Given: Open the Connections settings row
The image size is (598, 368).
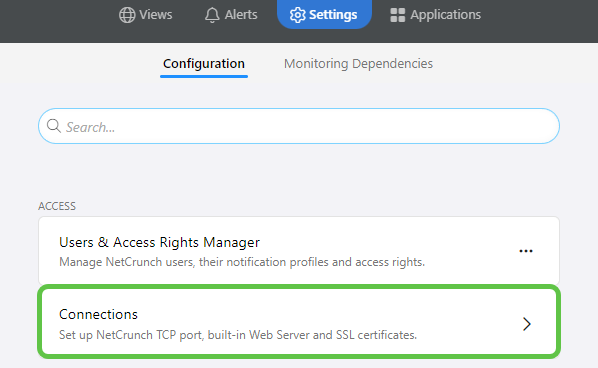Looking at the screenshot, I should tap(299, 322).
